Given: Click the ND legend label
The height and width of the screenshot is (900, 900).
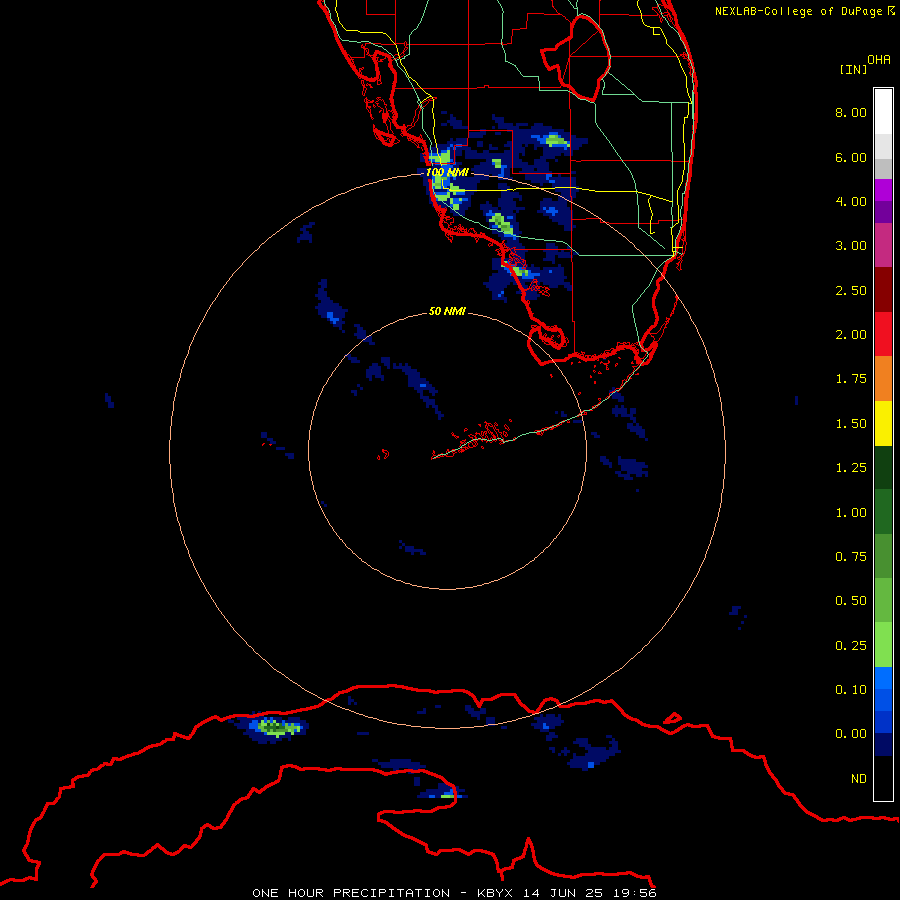Looking at the screenshot, I should (859, 779).
